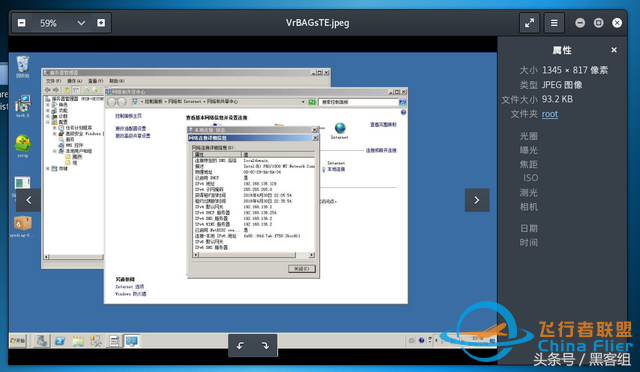
Task: Click Network Center help question-mark icon
Action: pos(403,112)
